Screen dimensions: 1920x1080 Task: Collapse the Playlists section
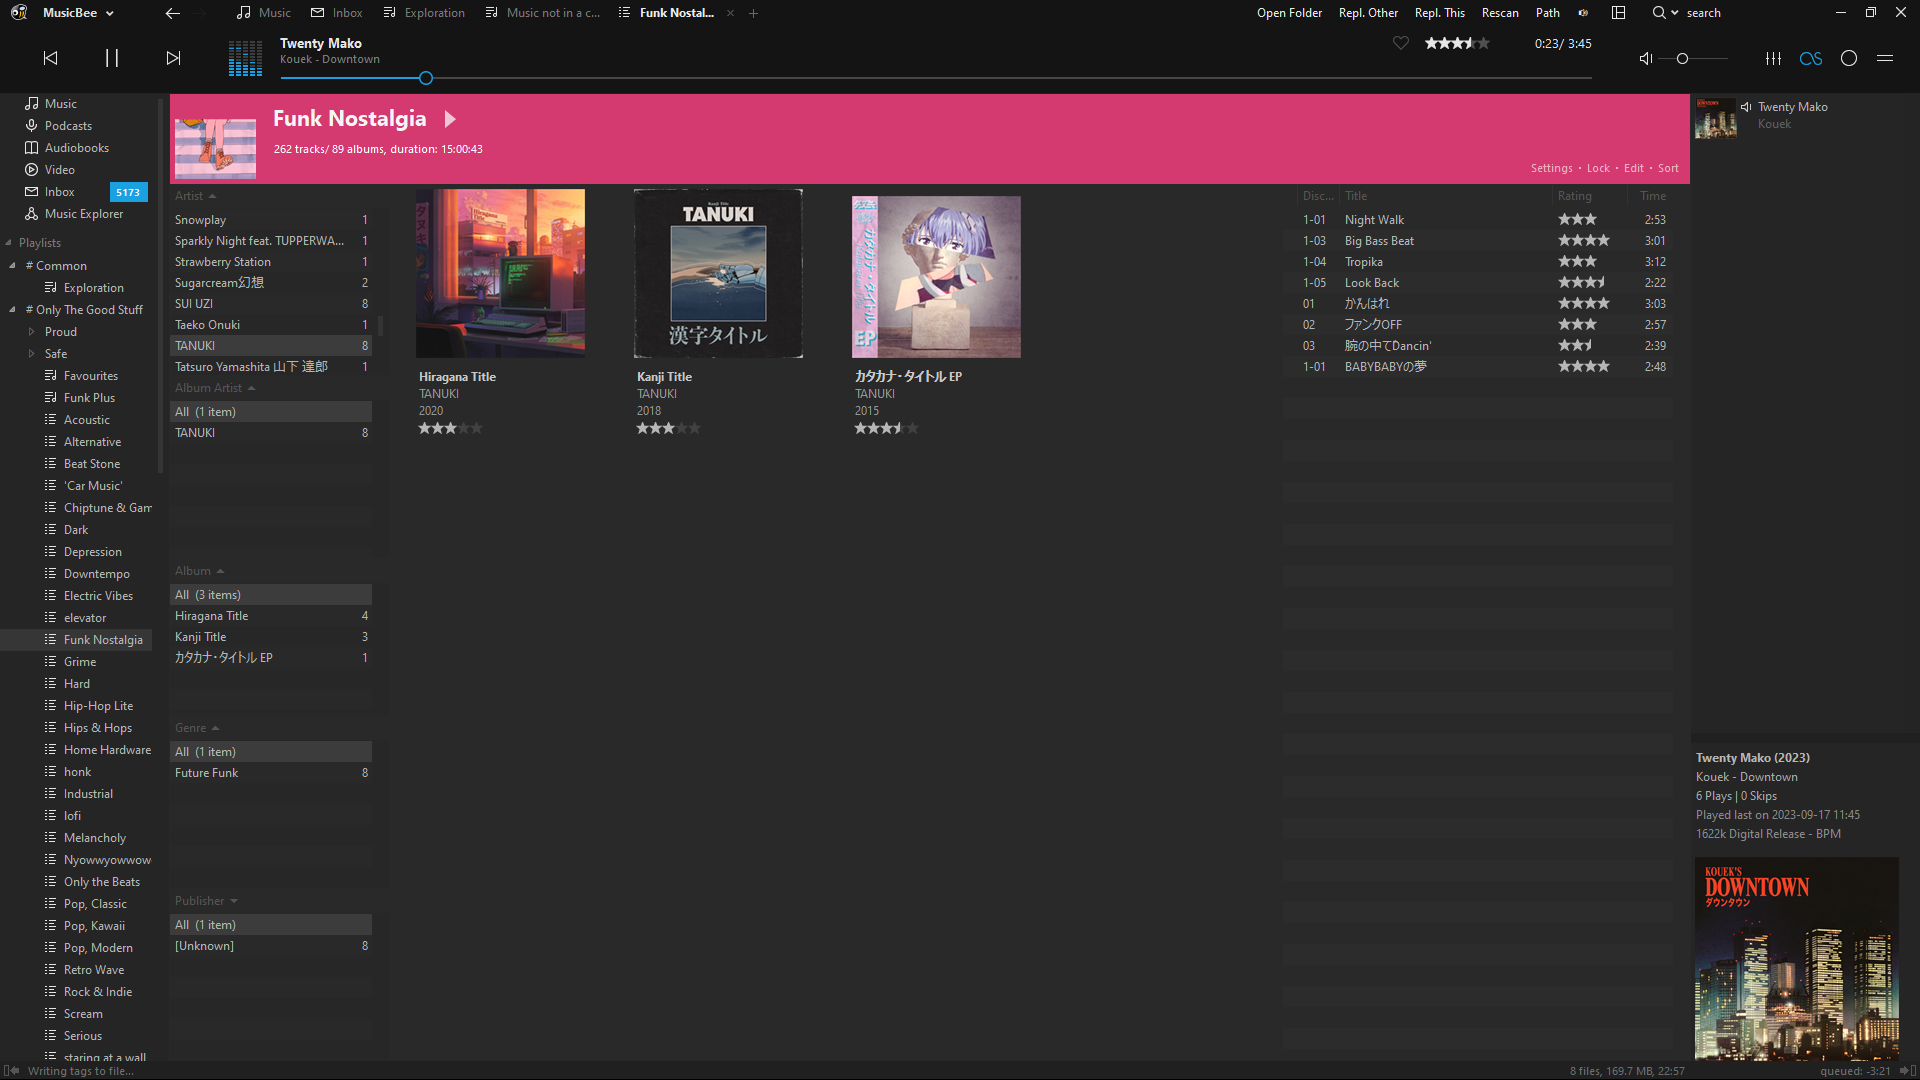tap(8, 243)
